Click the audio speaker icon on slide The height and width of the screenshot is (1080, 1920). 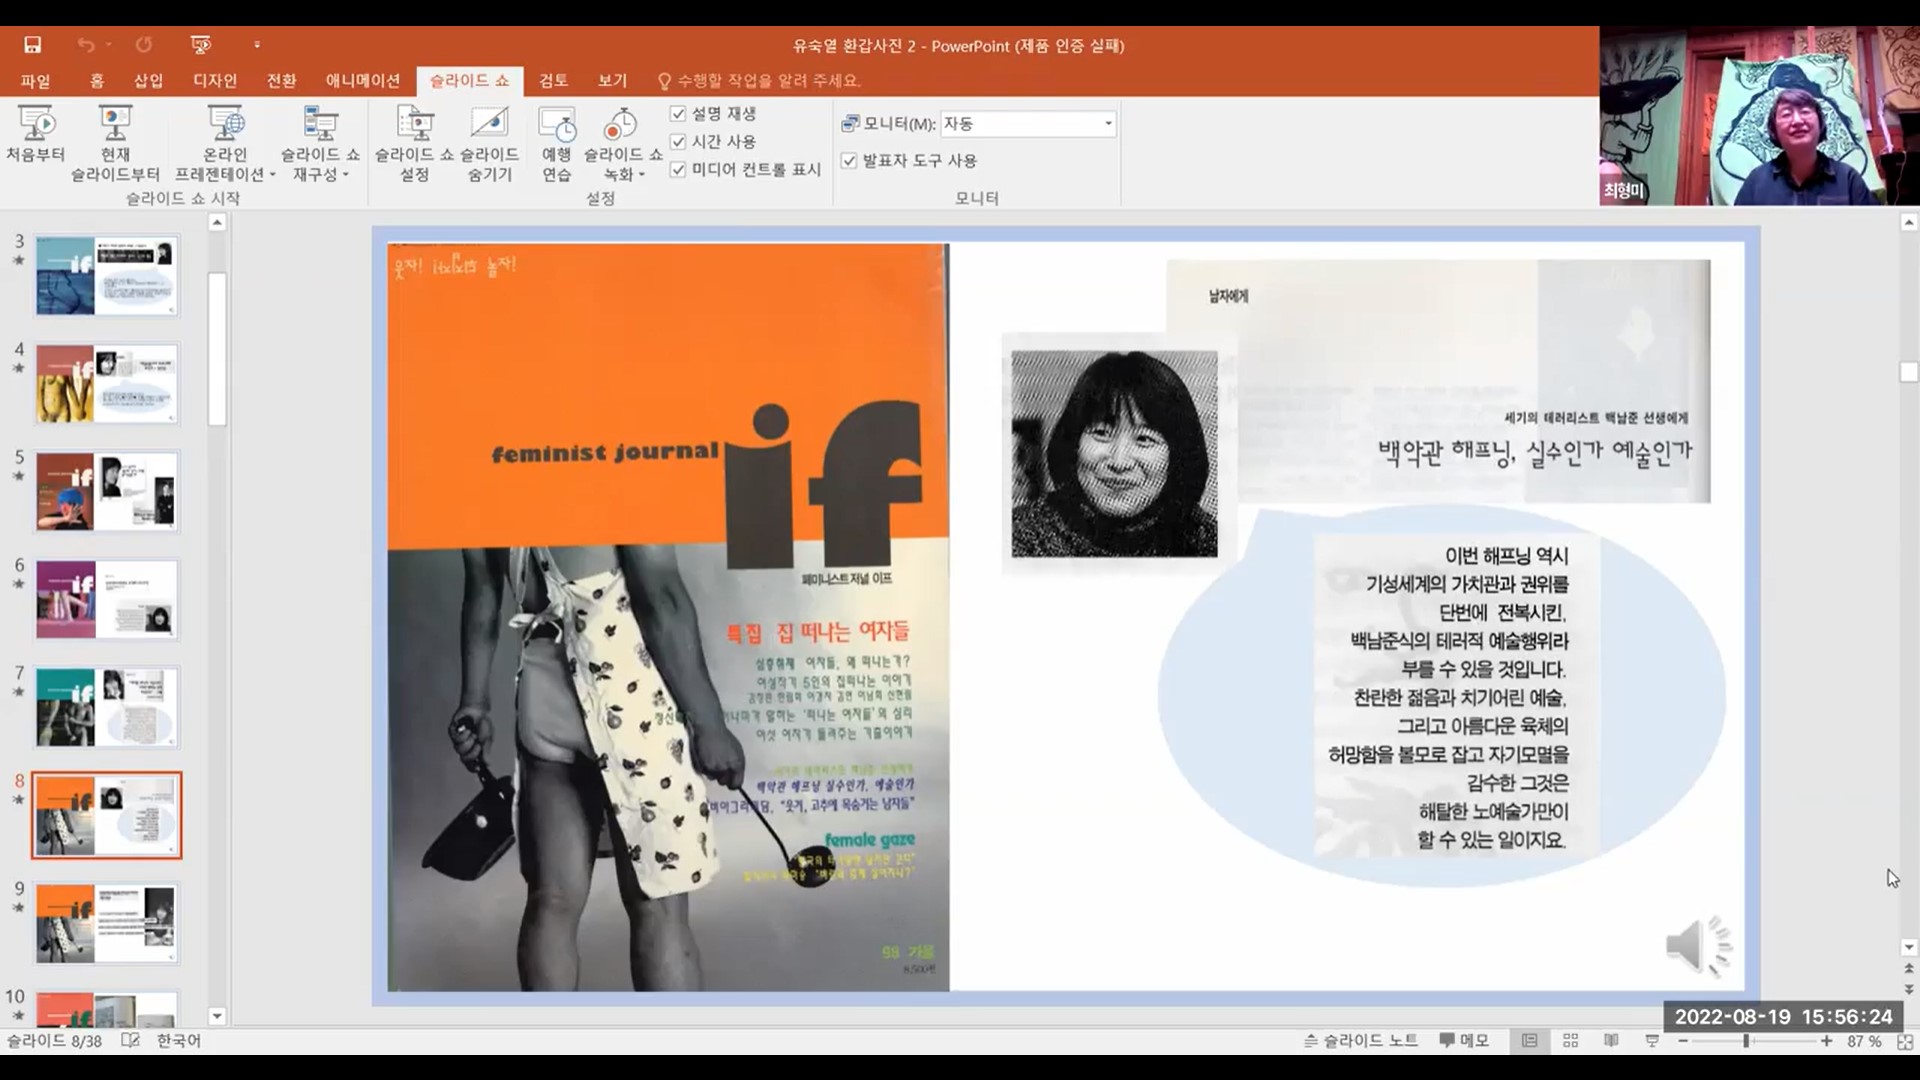tap(1698, 945)
